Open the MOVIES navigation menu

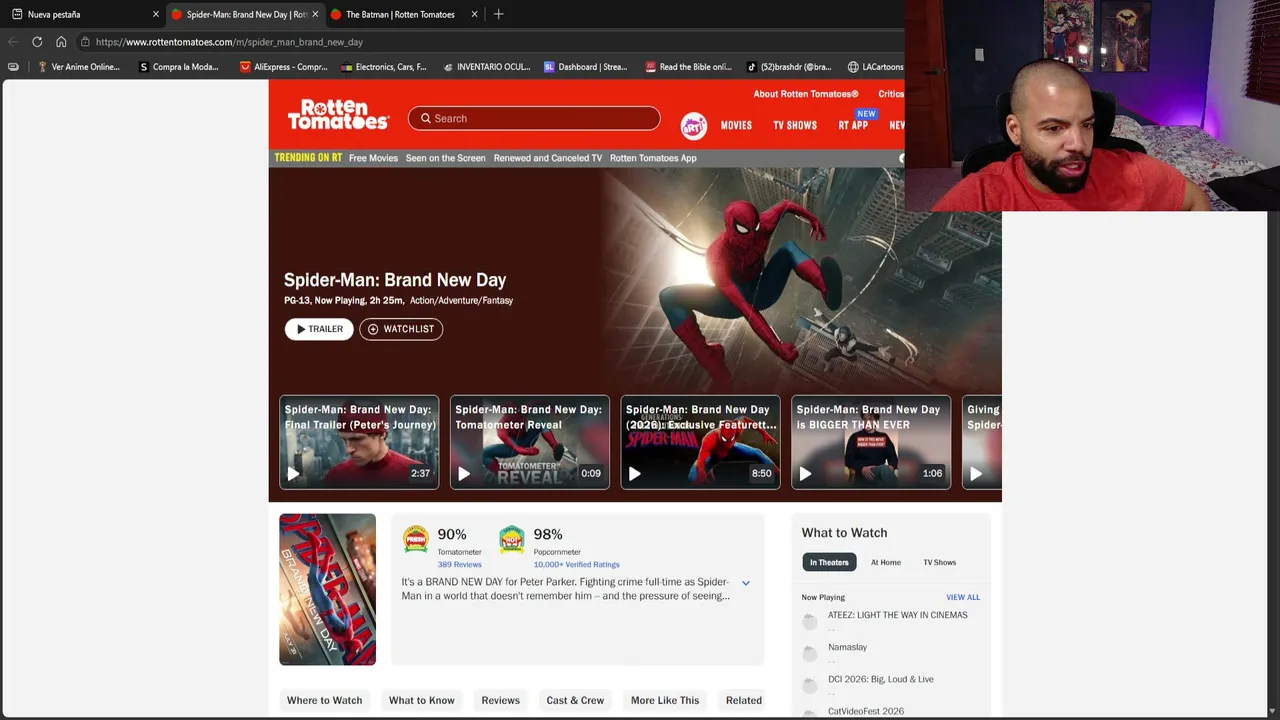[x=736, y=125]
